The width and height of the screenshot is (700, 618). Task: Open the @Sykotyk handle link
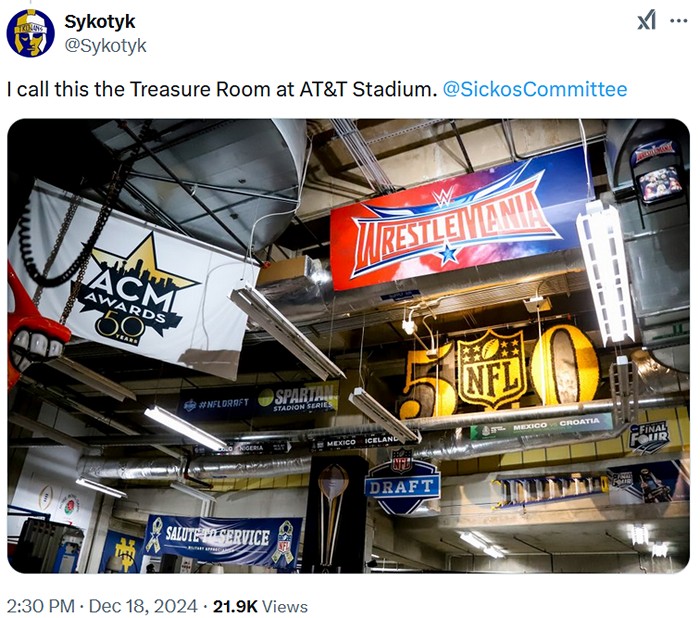105,46
